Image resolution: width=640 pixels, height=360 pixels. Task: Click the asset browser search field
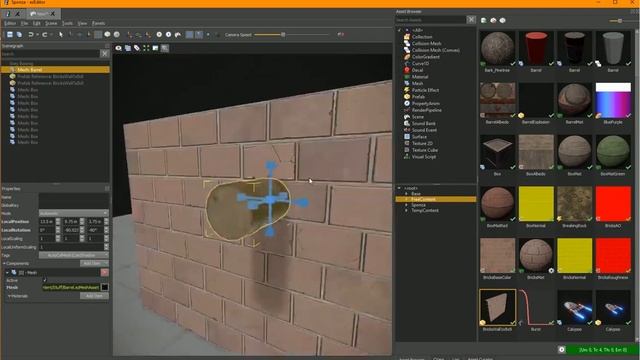(x=431, y=20)
